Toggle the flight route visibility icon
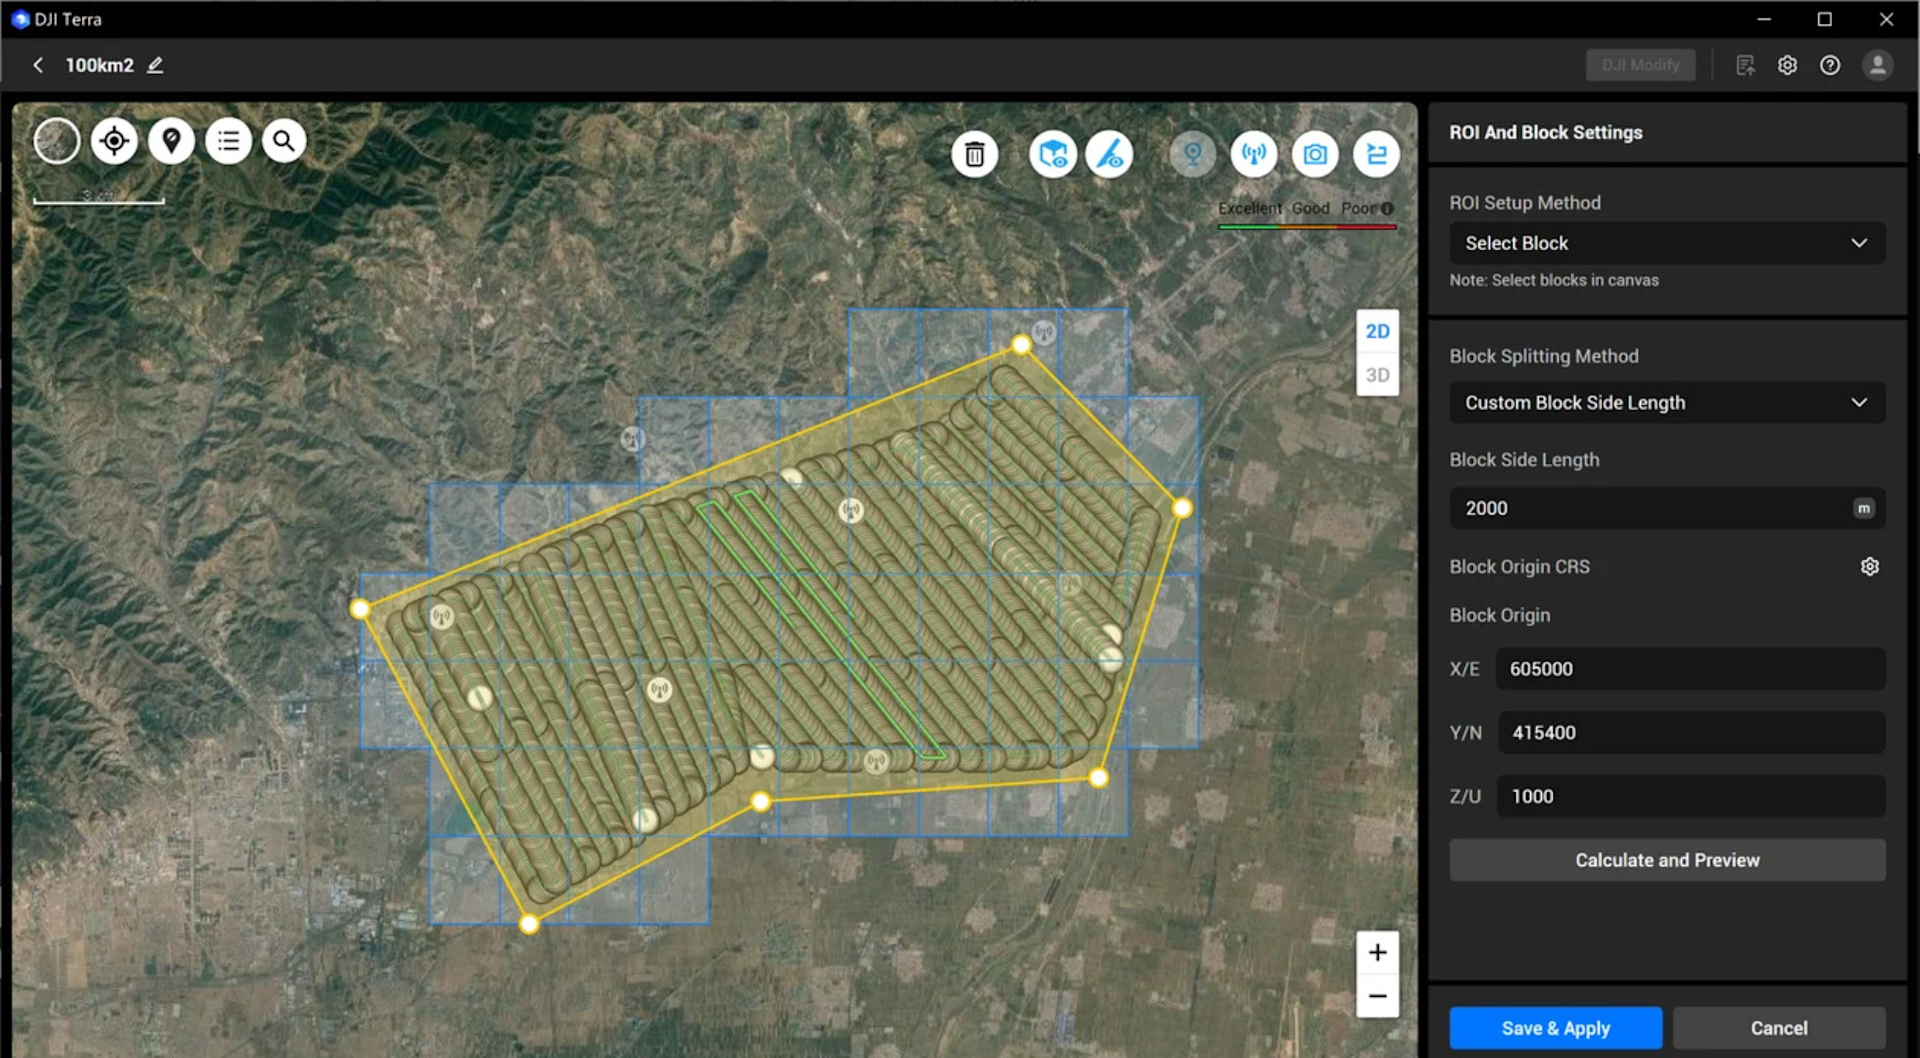This screenshot has height=1058, width=1920. point(1110,154)
